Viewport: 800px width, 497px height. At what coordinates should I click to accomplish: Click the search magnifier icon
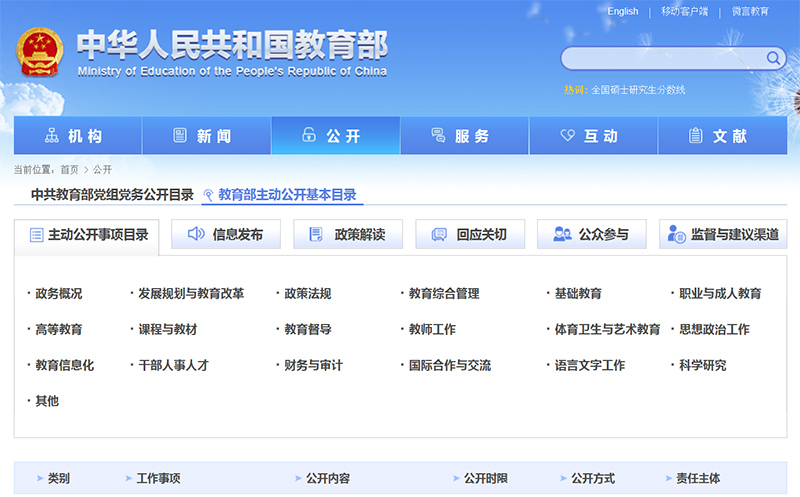(774, 58)
